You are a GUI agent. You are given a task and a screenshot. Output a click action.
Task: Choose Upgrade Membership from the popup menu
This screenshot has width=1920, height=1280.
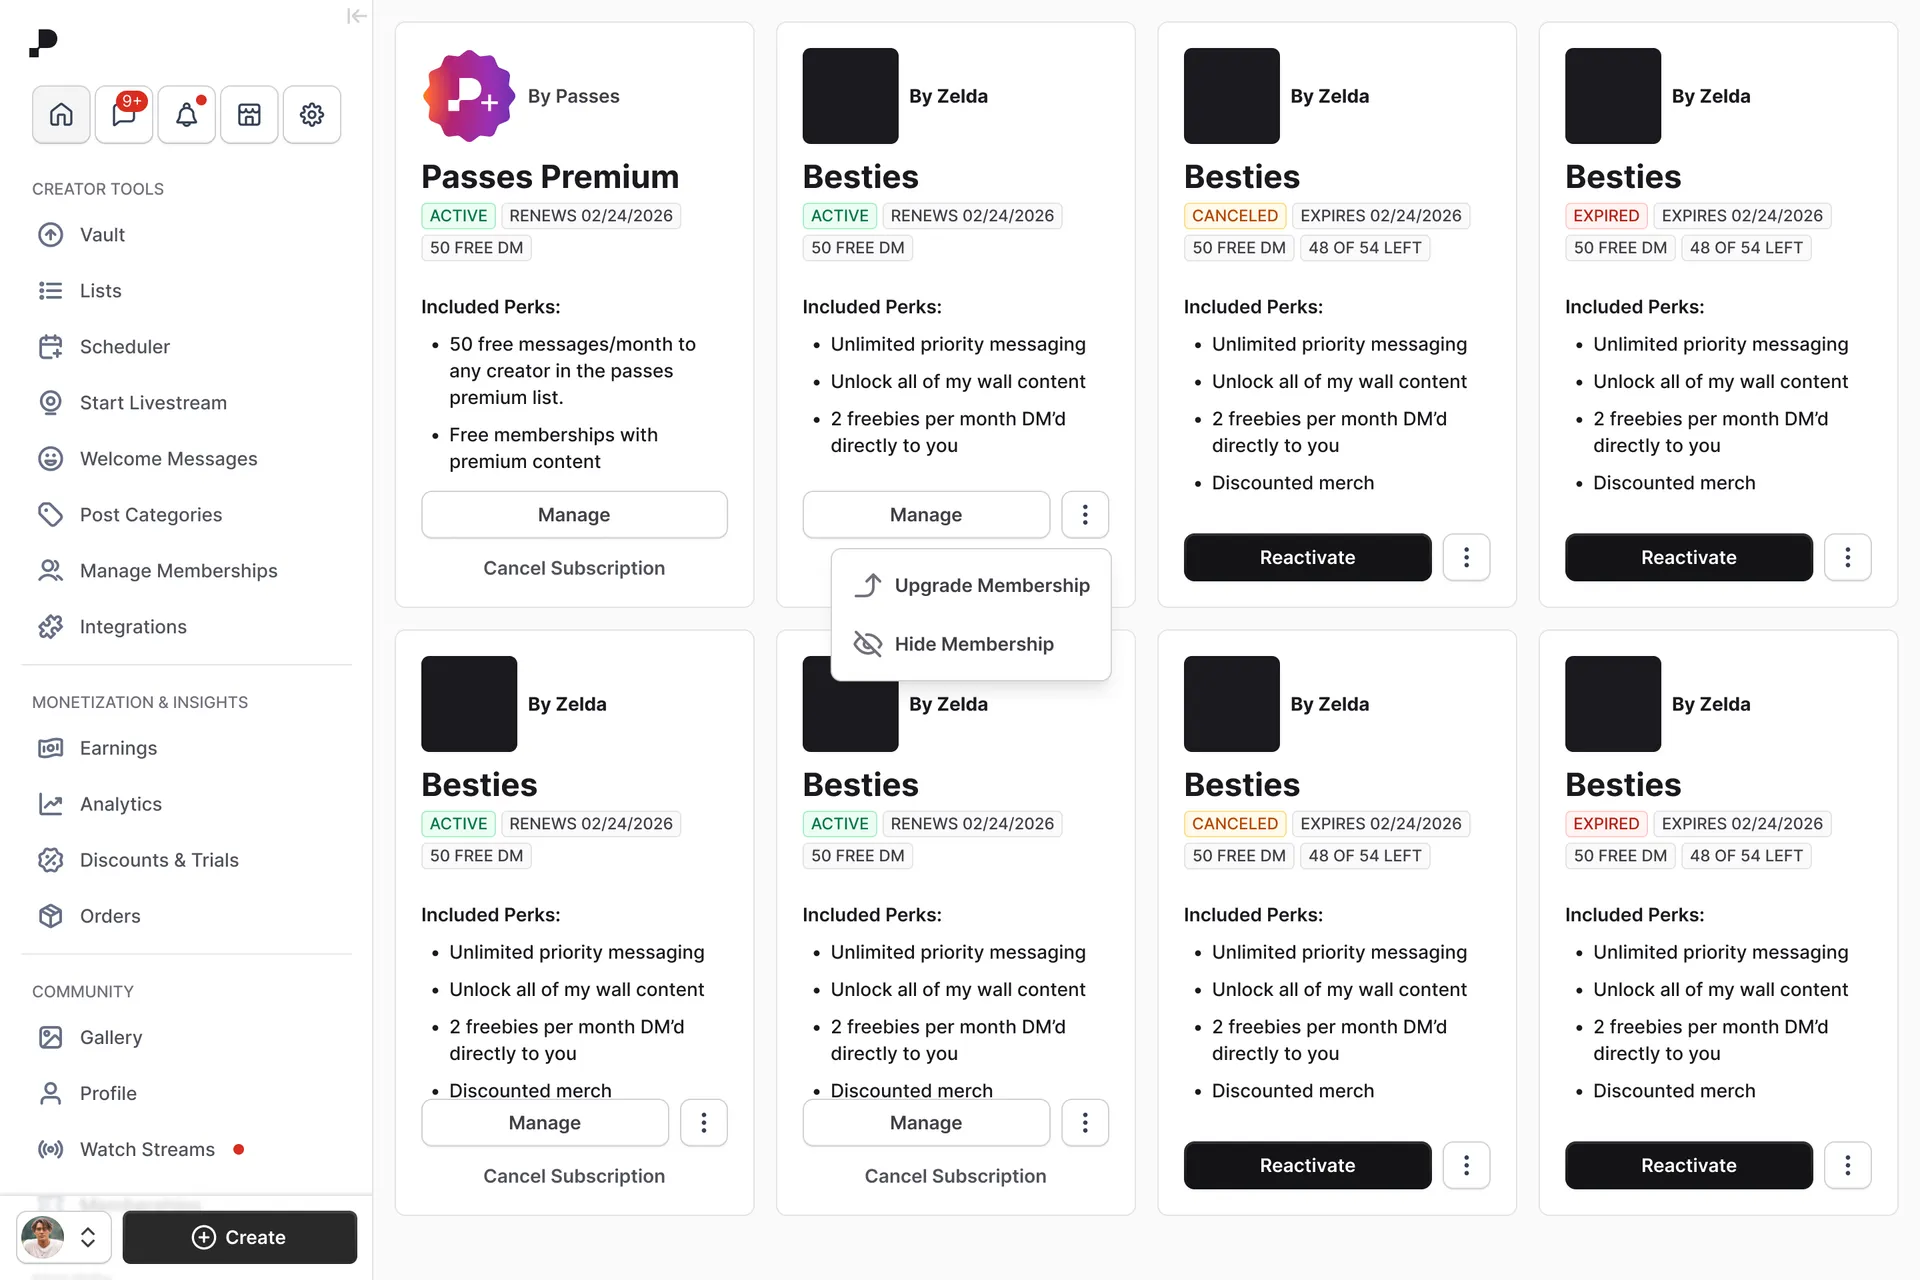pyautogui.click(x=991, y=585)
